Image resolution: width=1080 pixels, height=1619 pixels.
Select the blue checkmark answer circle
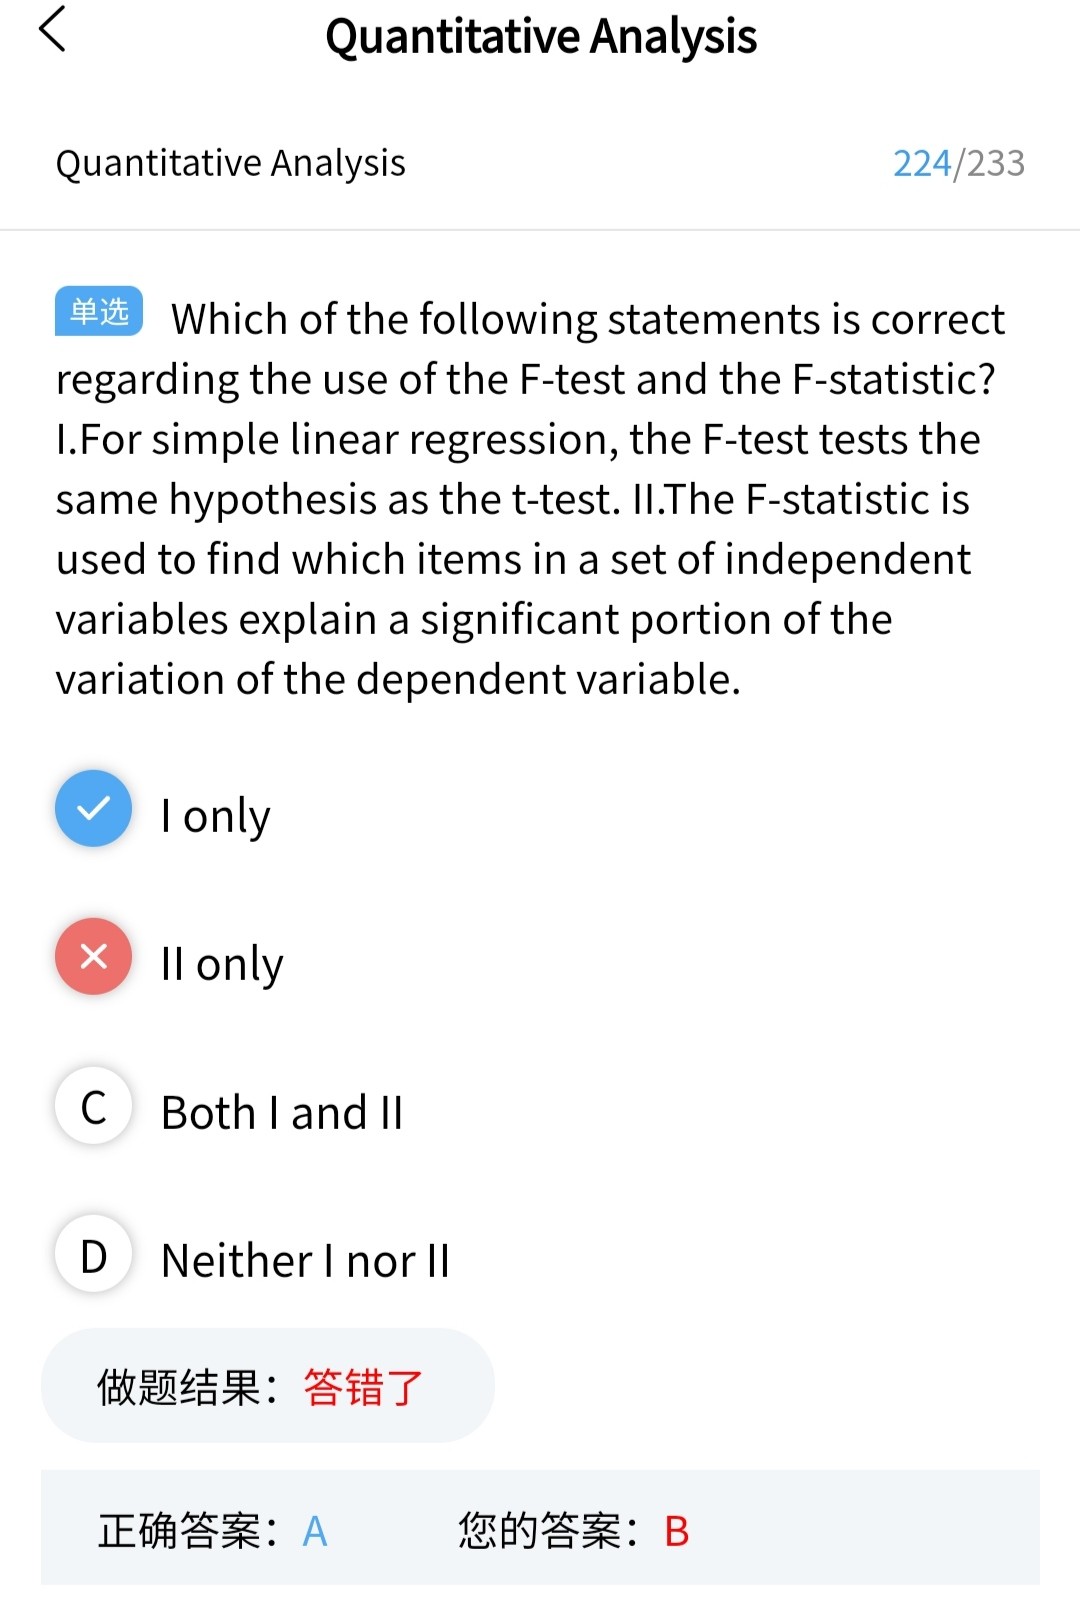point(93,808)
